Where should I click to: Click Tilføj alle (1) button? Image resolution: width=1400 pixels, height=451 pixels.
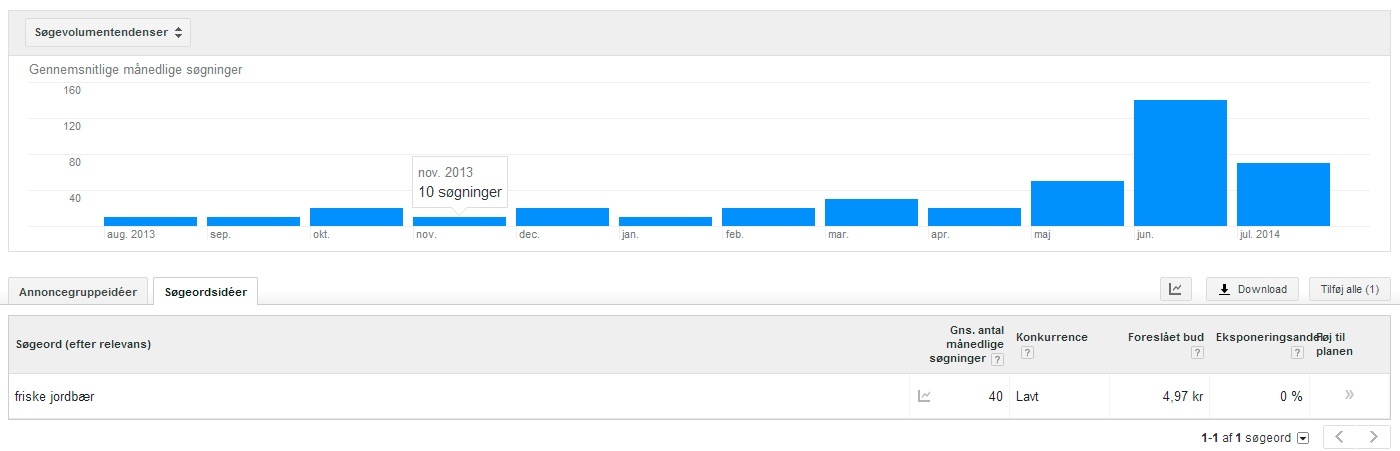[x=1350, y=289]
